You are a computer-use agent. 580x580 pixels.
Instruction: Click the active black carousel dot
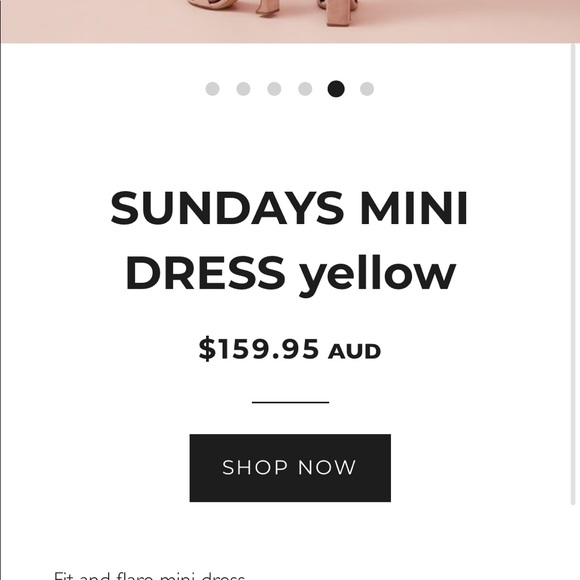pyautogui.click(x=336, y=89)
